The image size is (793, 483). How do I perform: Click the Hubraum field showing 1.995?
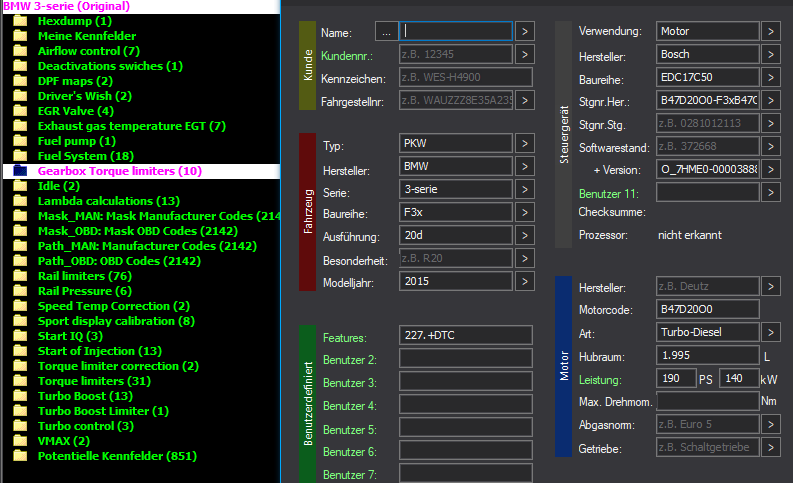[708, 356]
